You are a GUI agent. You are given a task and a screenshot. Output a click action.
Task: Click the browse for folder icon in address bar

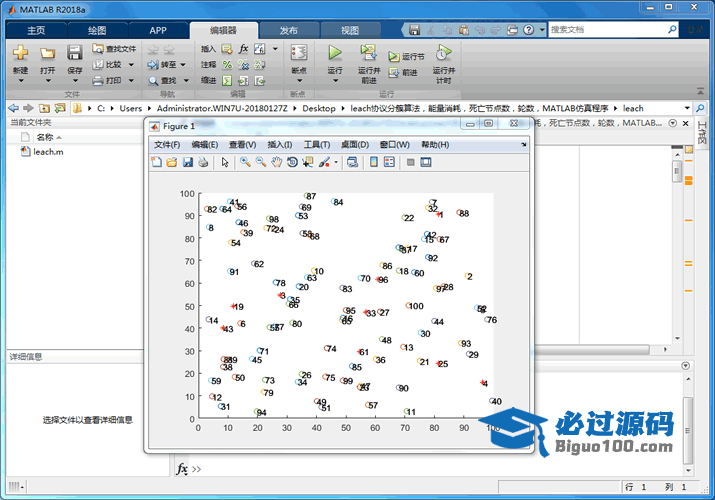coord(60,108)
